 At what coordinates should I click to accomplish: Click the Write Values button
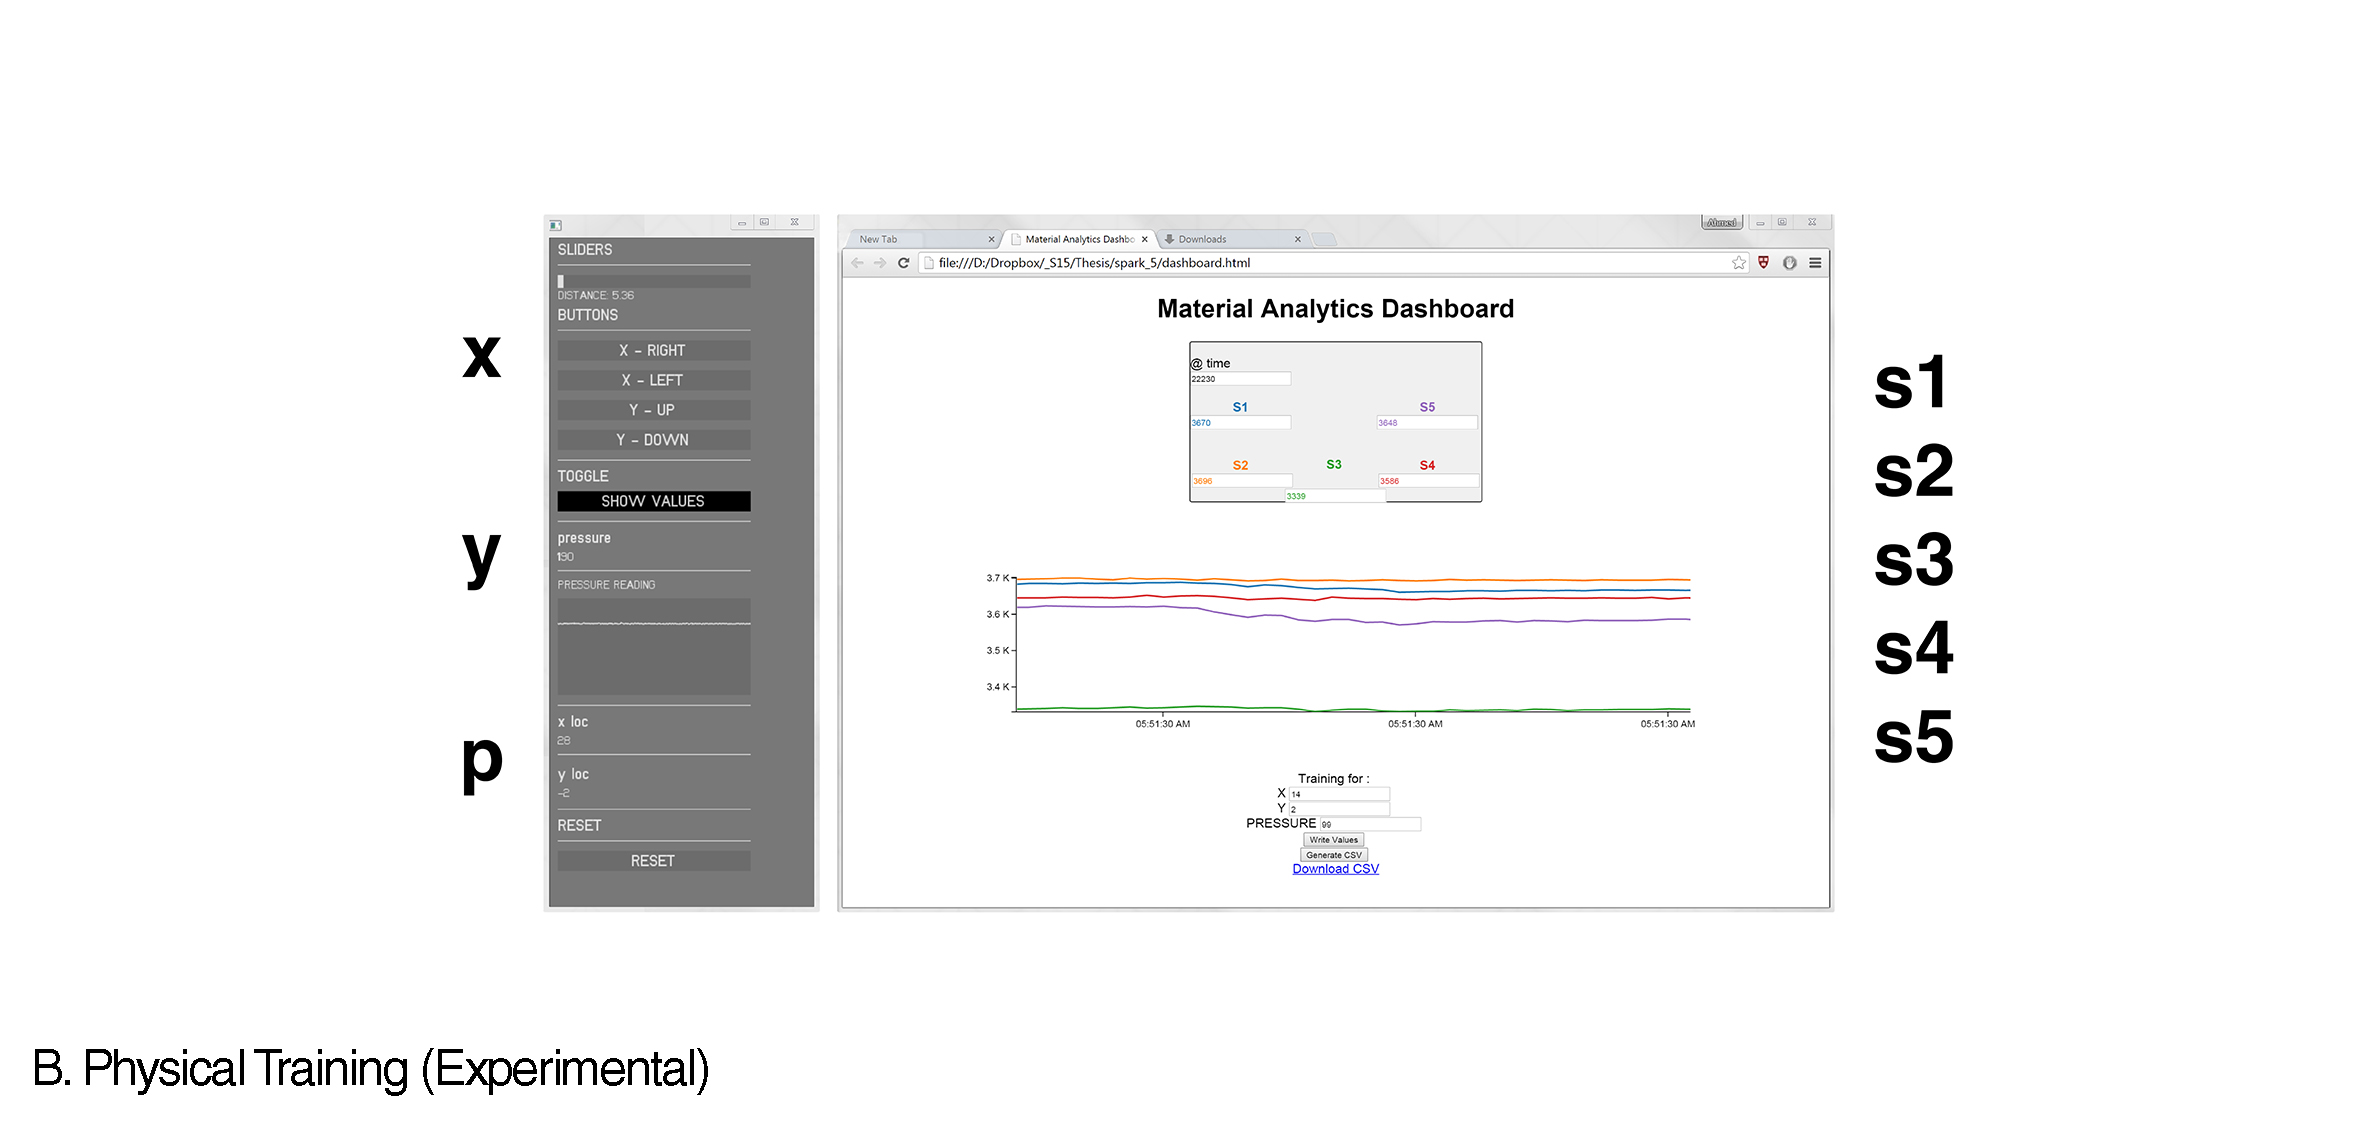(x=1333, y=840)
